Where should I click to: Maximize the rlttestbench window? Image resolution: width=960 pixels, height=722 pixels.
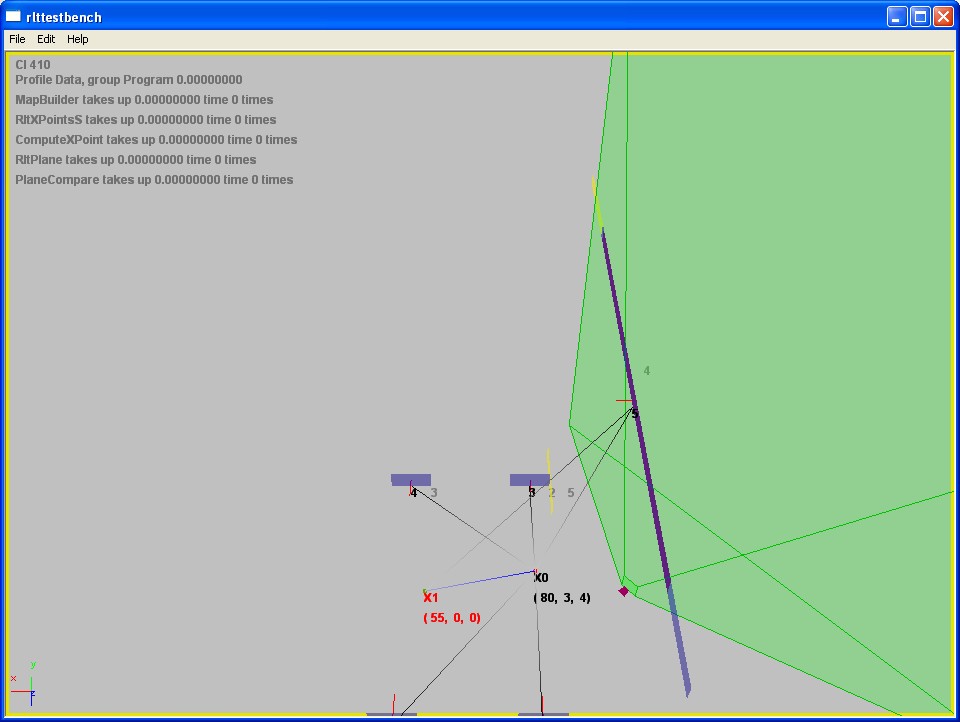[x=919, y=16]
